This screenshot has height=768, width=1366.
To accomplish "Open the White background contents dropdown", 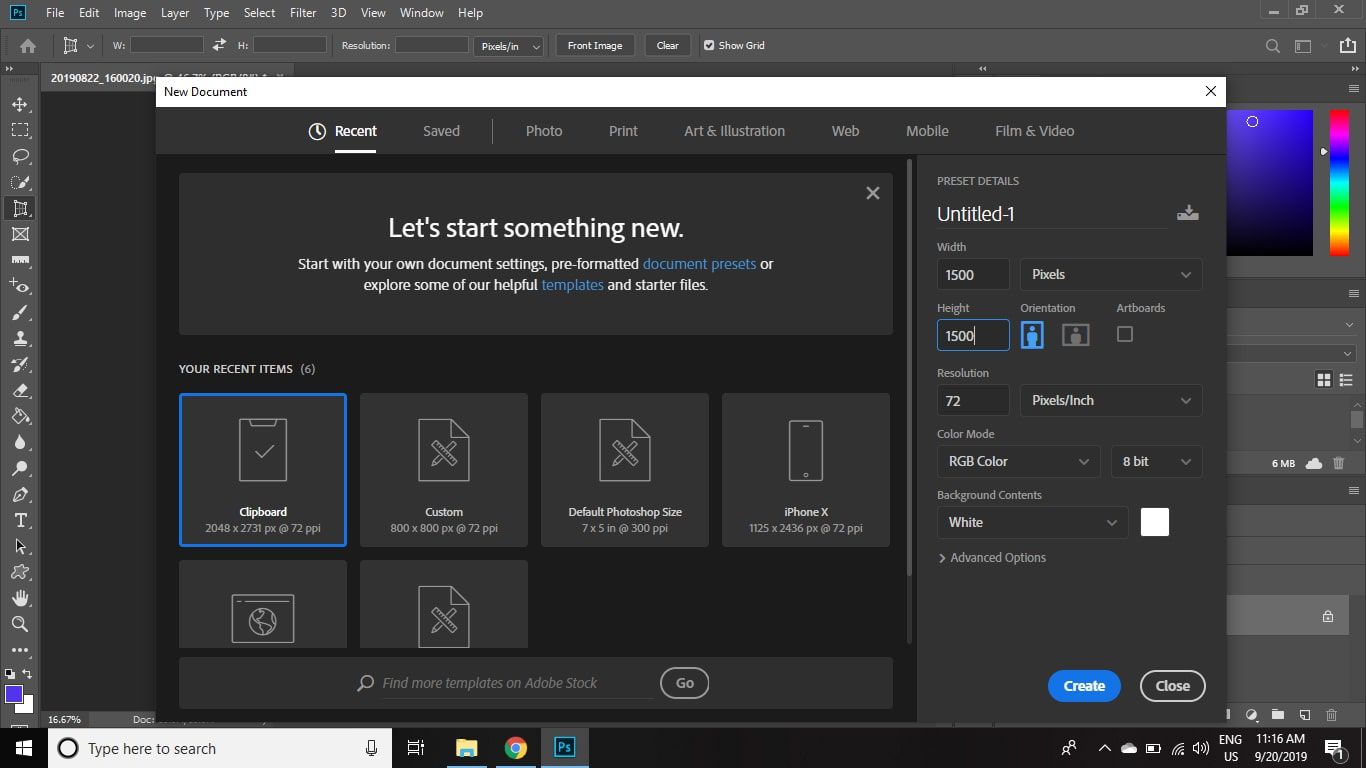I will 1032,522.
